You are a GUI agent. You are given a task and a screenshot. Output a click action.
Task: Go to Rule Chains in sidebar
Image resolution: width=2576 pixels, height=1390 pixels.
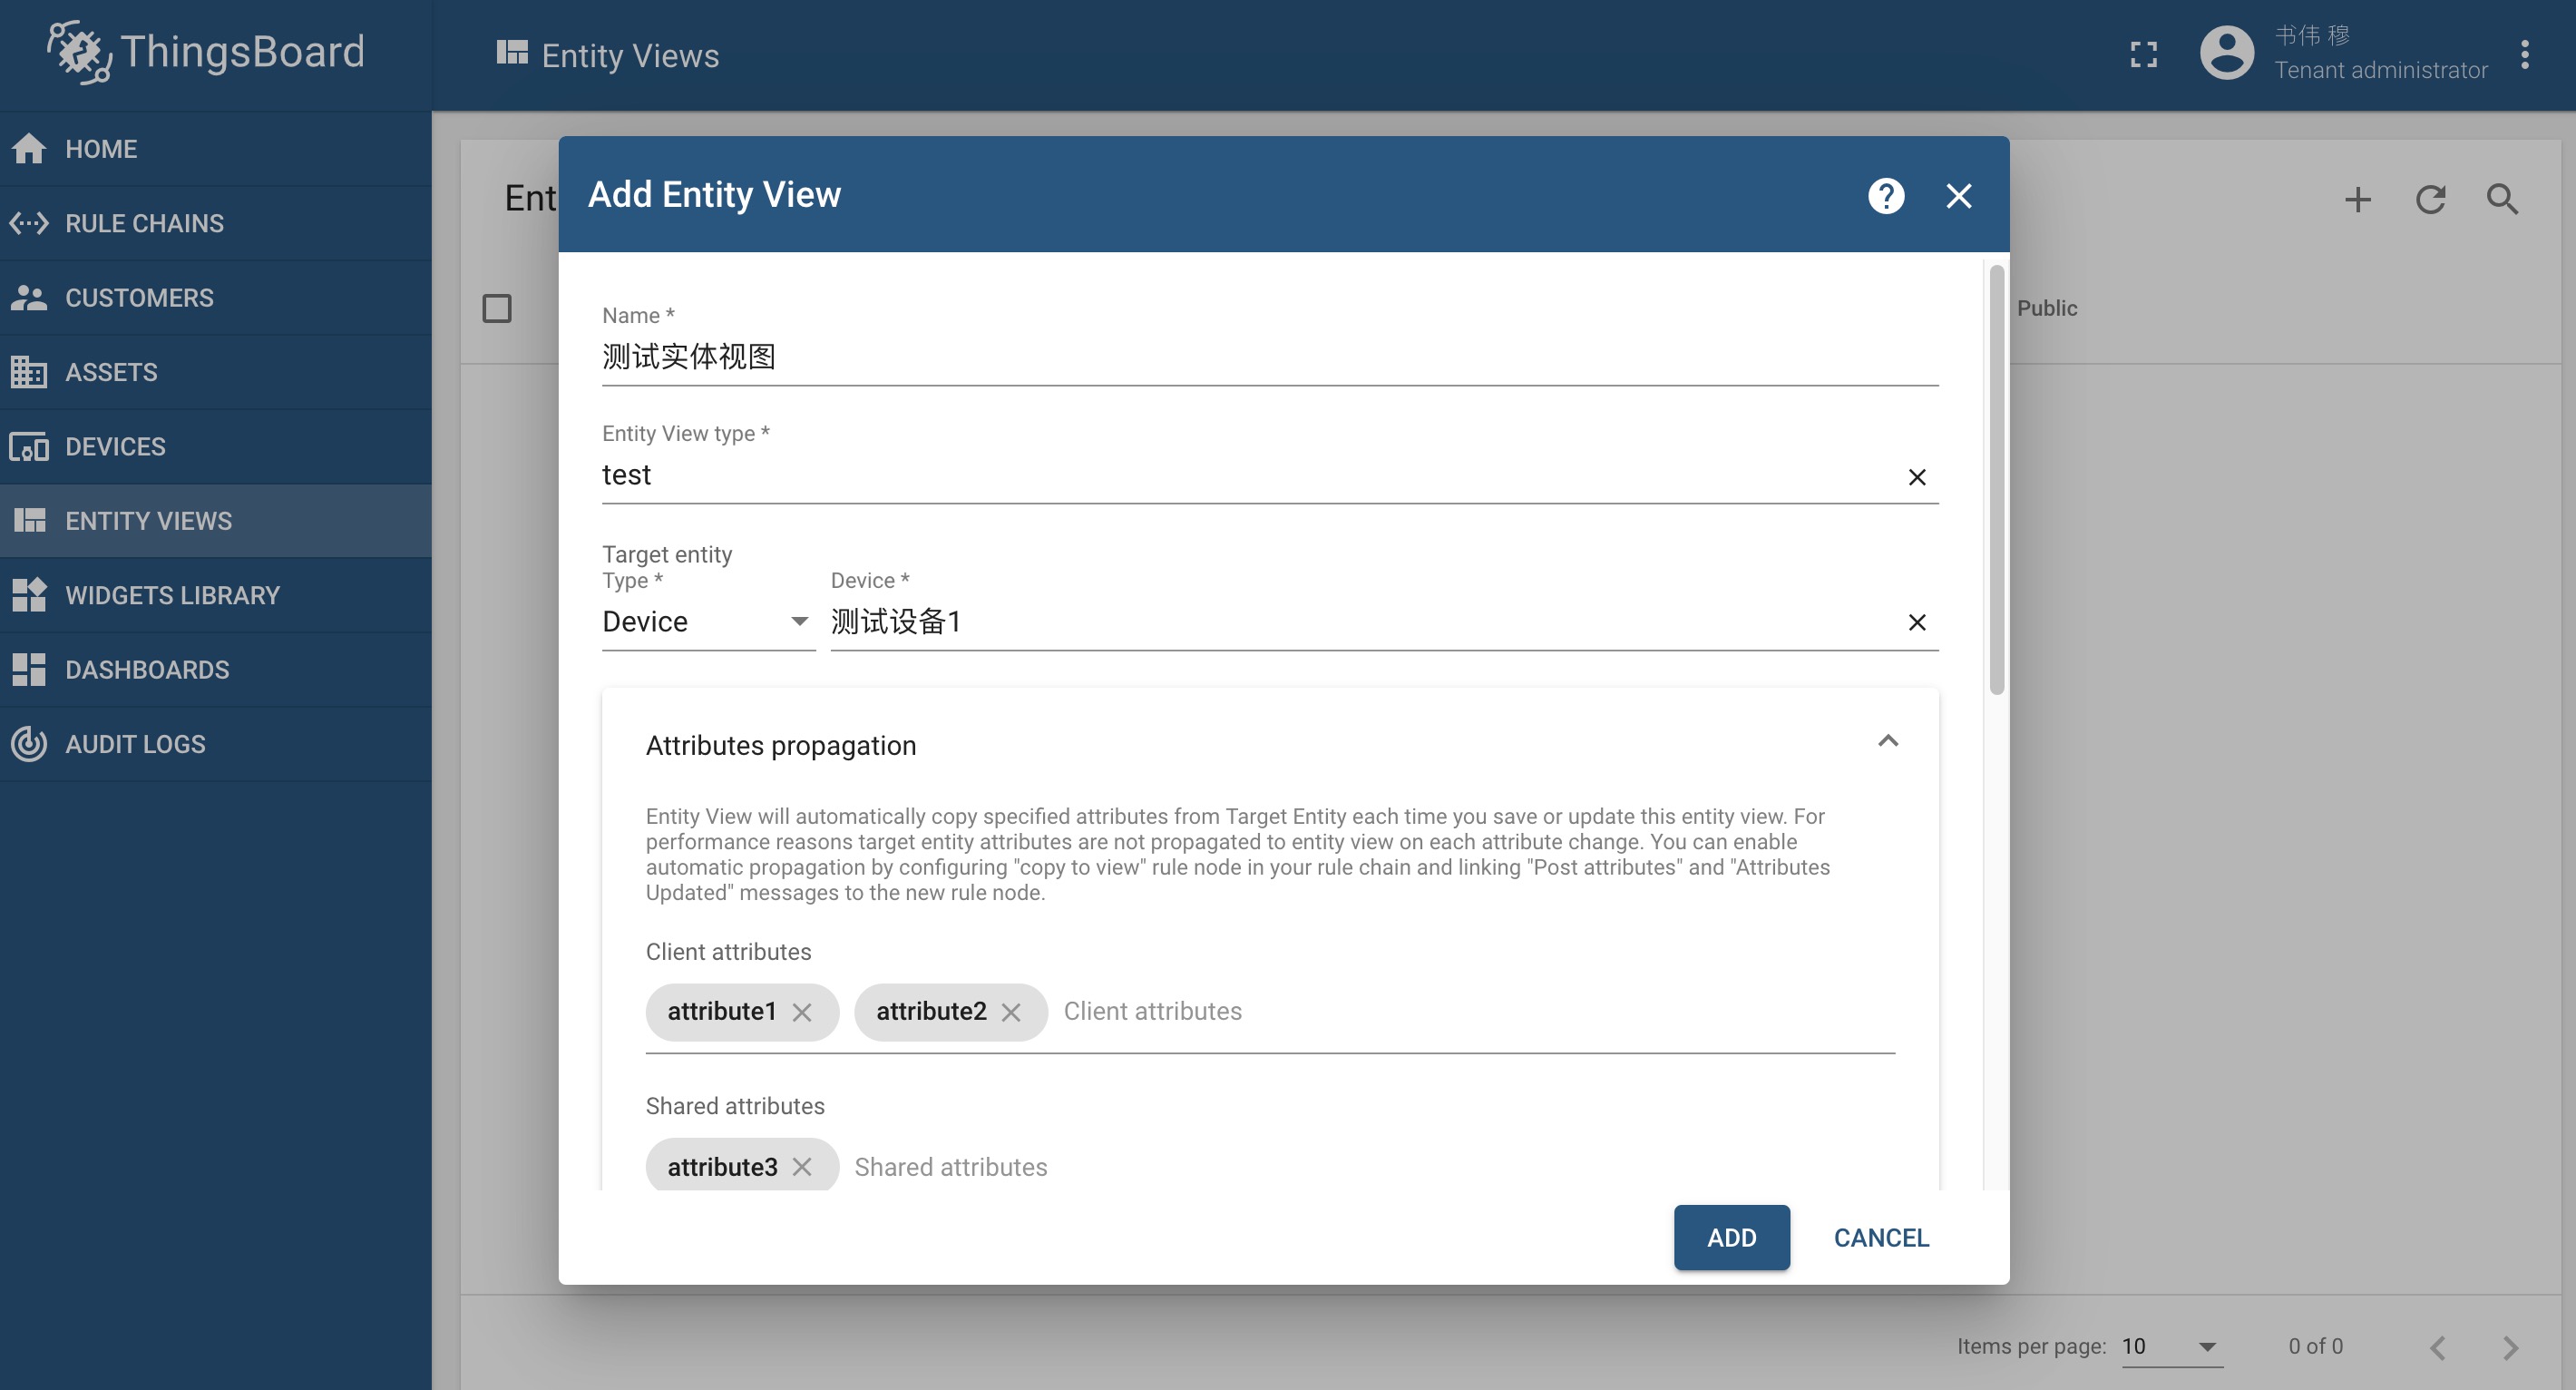144,223
